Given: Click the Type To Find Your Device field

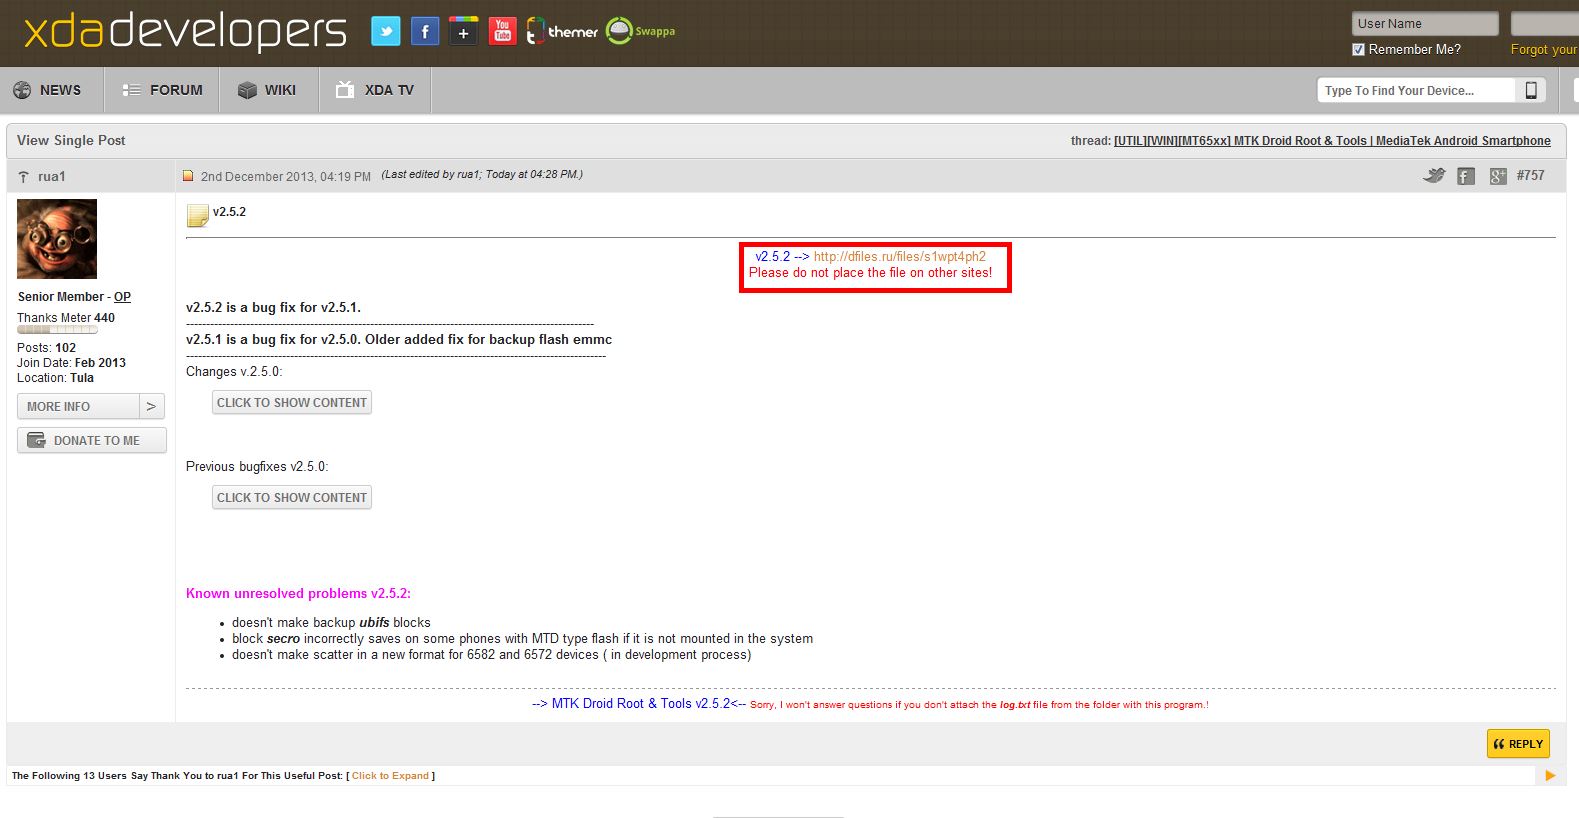Looking at the screenshot, I should tap(1415, 91).
